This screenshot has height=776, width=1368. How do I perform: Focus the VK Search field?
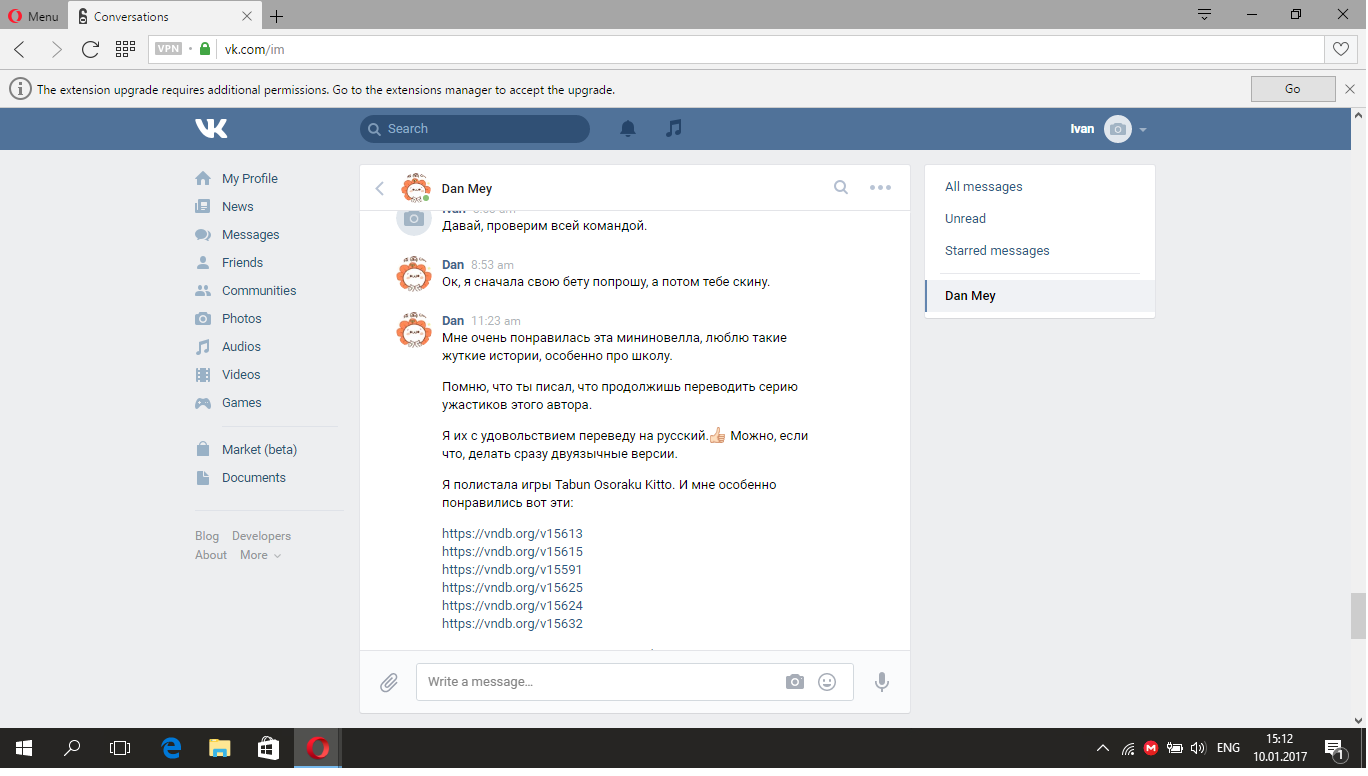[x=475, y=129]
